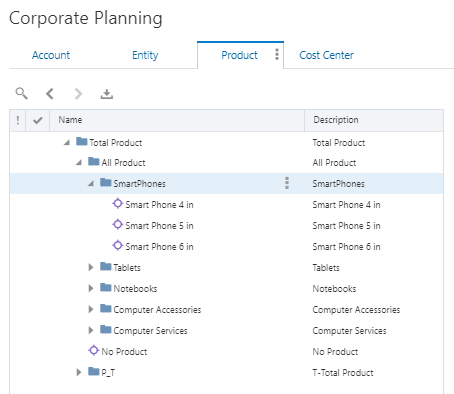
Task: Collapse the All Product node
Action: click(x=79, y=163)
